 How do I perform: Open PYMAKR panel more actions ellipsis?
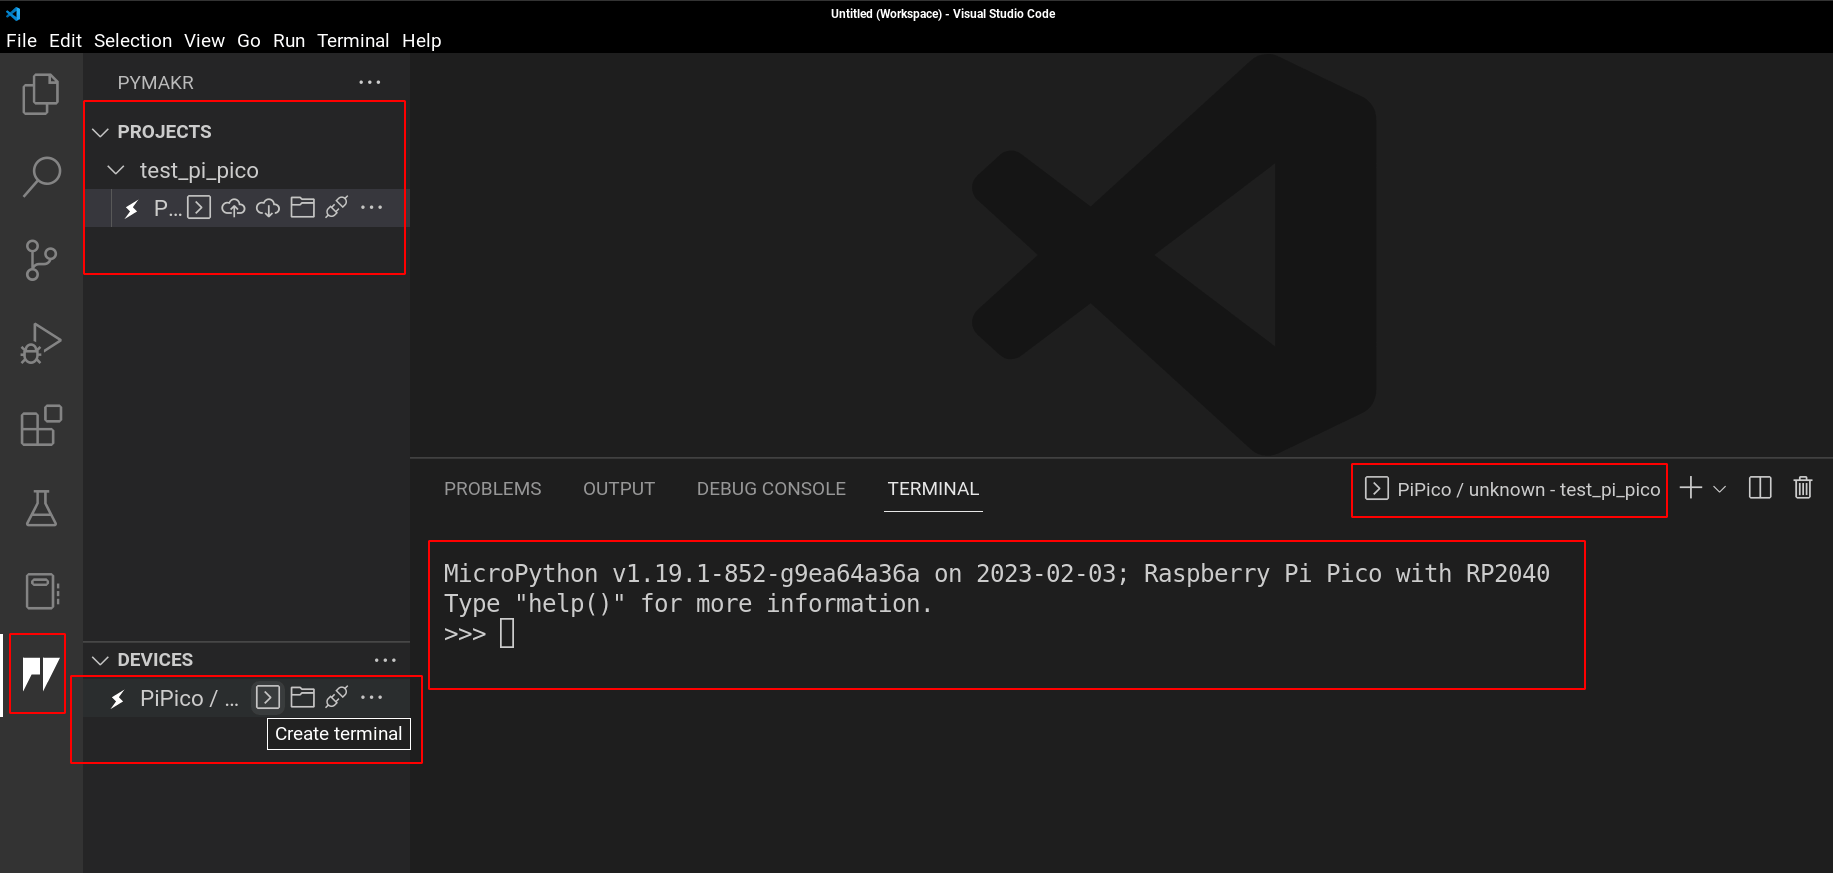pos(369,82)
